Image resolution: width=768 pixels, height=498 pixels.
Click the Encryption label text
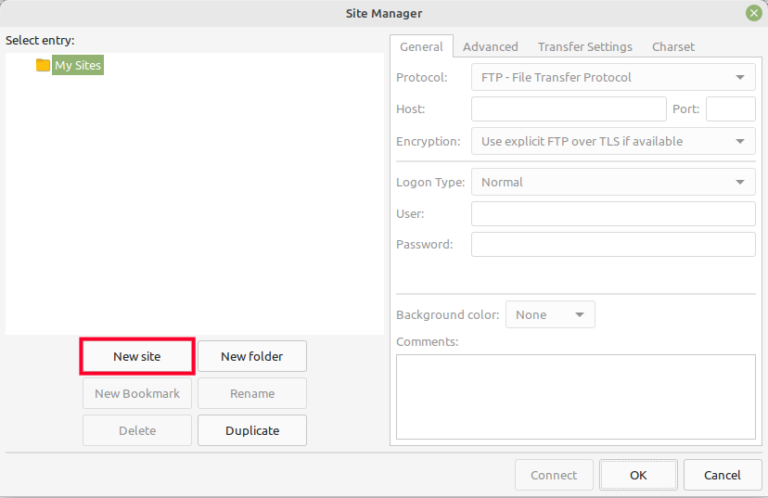pyautogui.click(x=428, y=142)
